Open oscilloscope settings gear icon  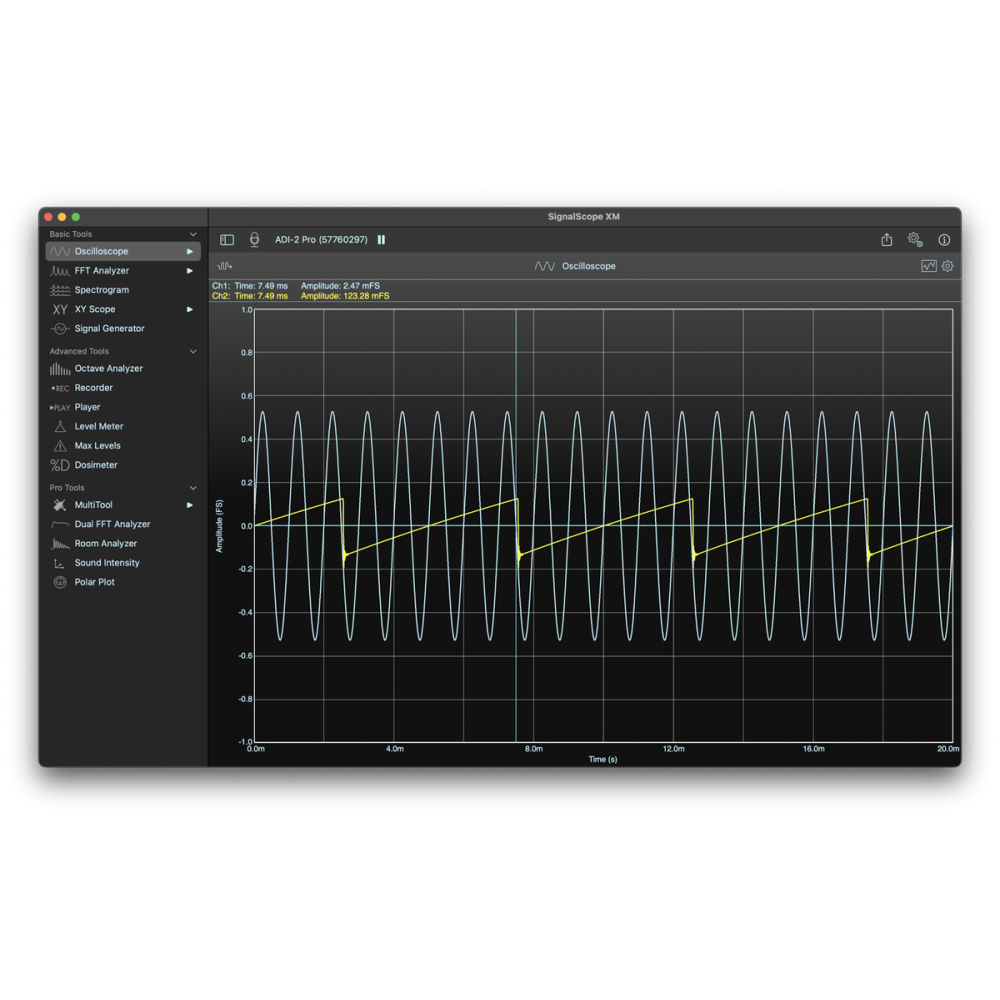[x=948, y=266]
